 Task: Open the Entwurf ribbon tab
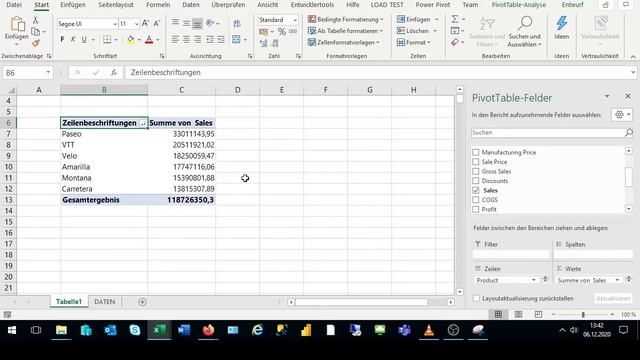[x=572, y=5]
